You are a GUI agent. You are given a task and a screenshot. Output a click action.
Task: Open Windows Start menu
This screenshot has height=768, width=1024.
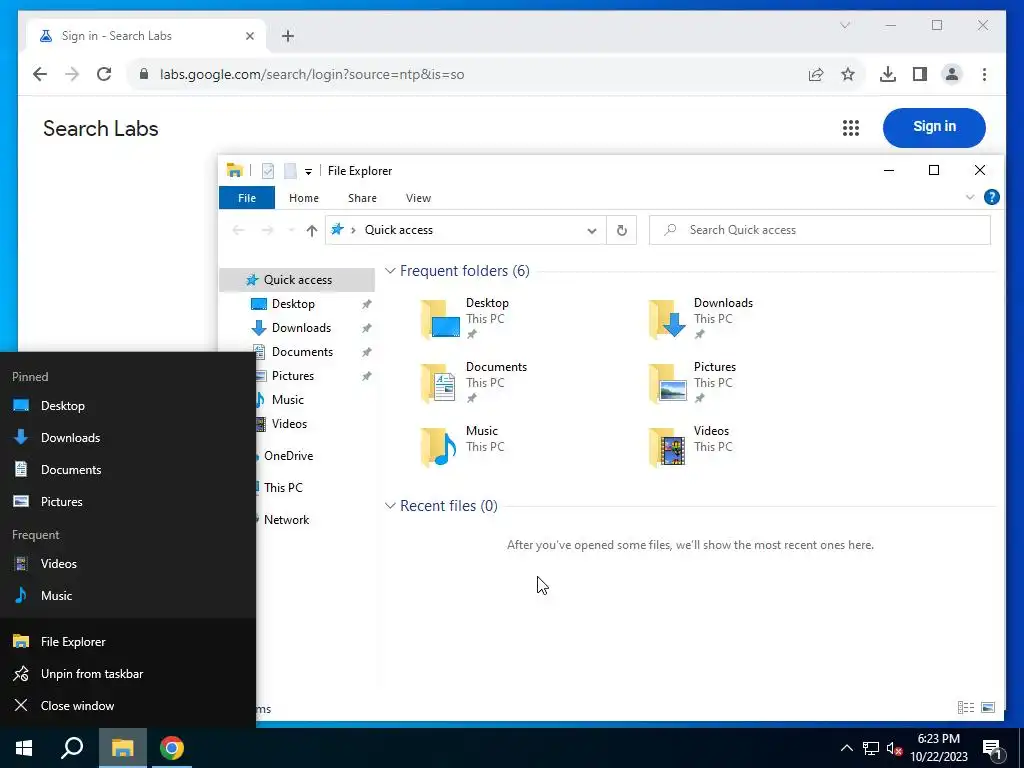(x=24, y=748)
